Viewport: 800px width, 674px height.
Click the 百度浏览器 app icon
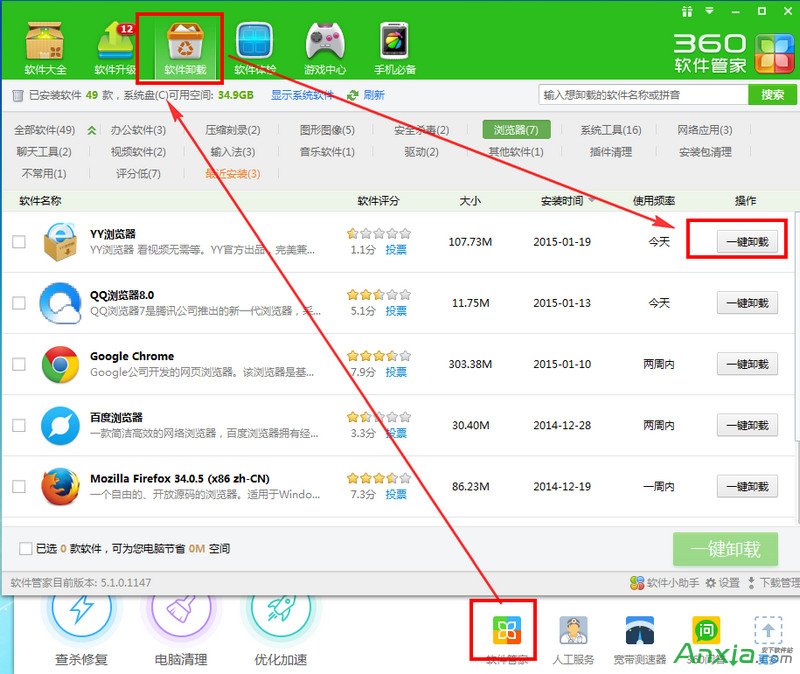click(60, 426)
